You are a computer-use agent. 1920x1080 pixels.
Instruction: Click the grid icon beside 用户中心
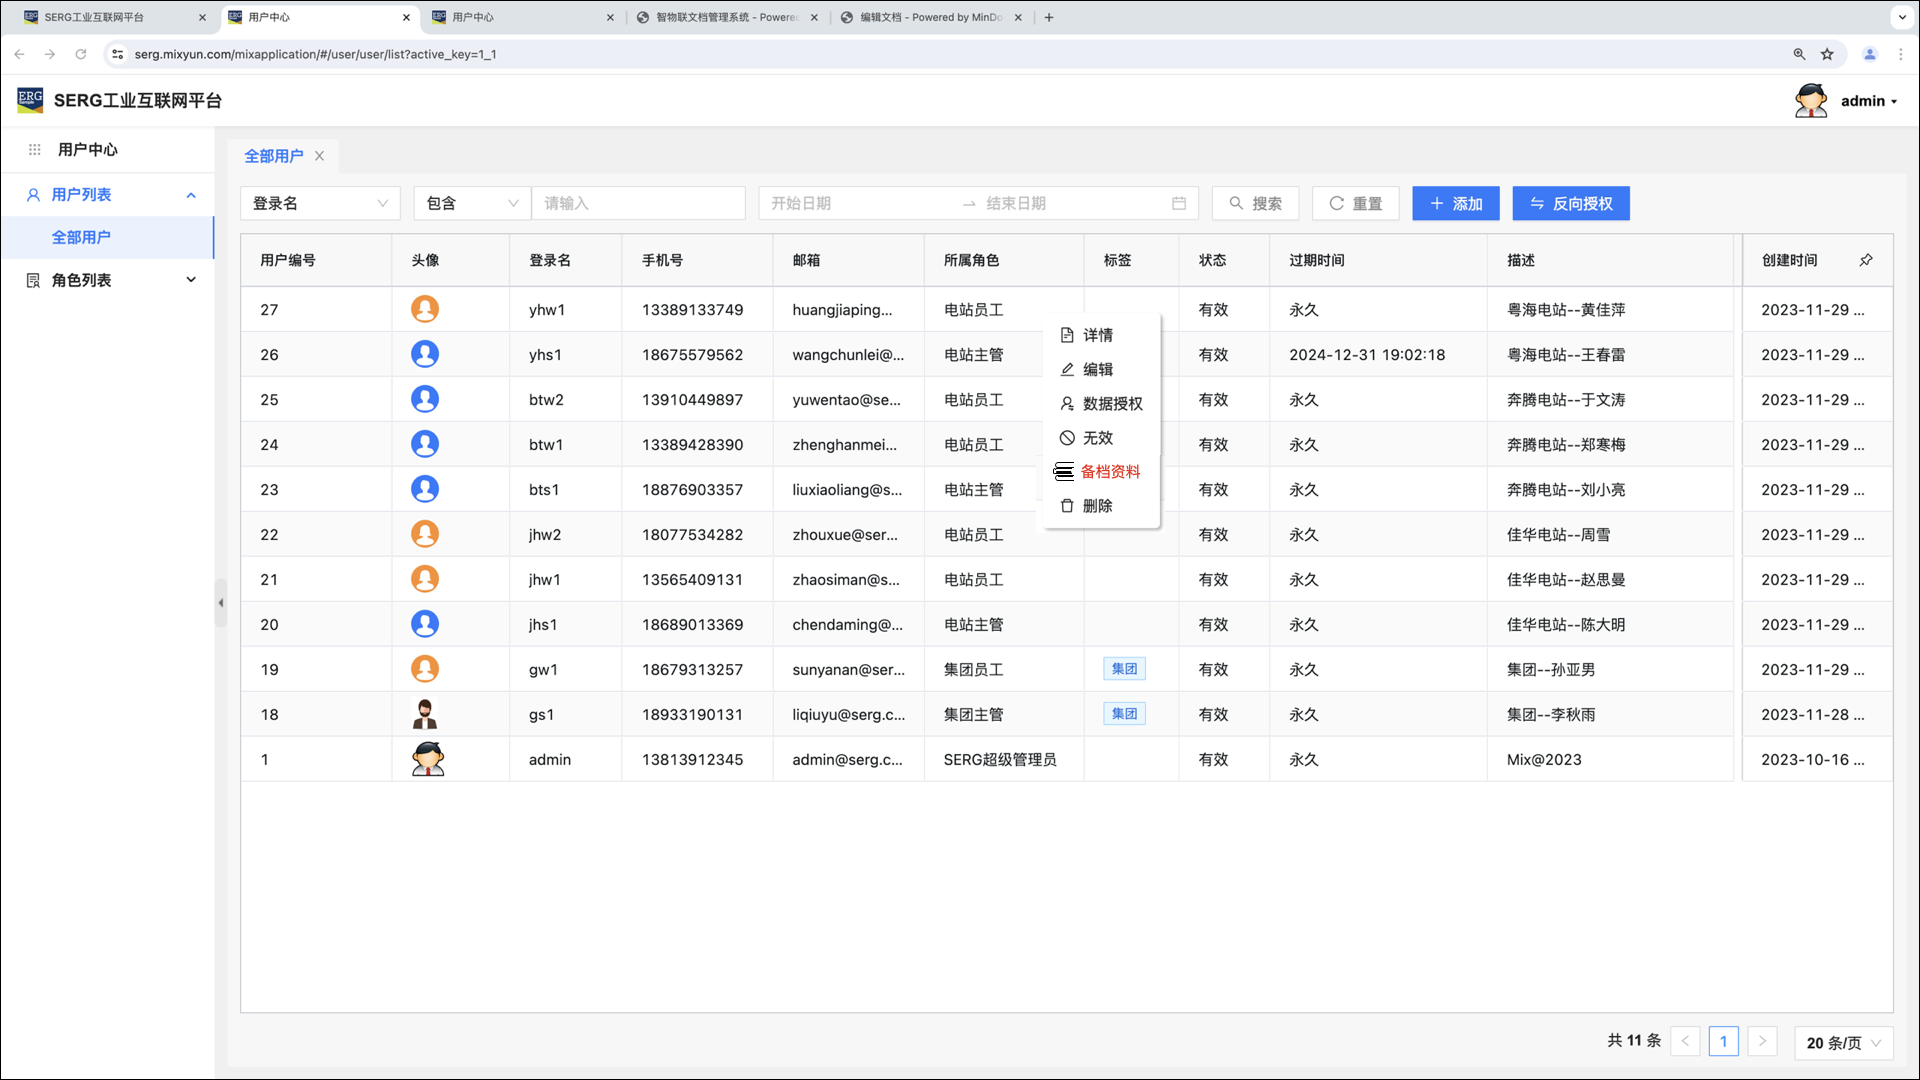point(34,150)
